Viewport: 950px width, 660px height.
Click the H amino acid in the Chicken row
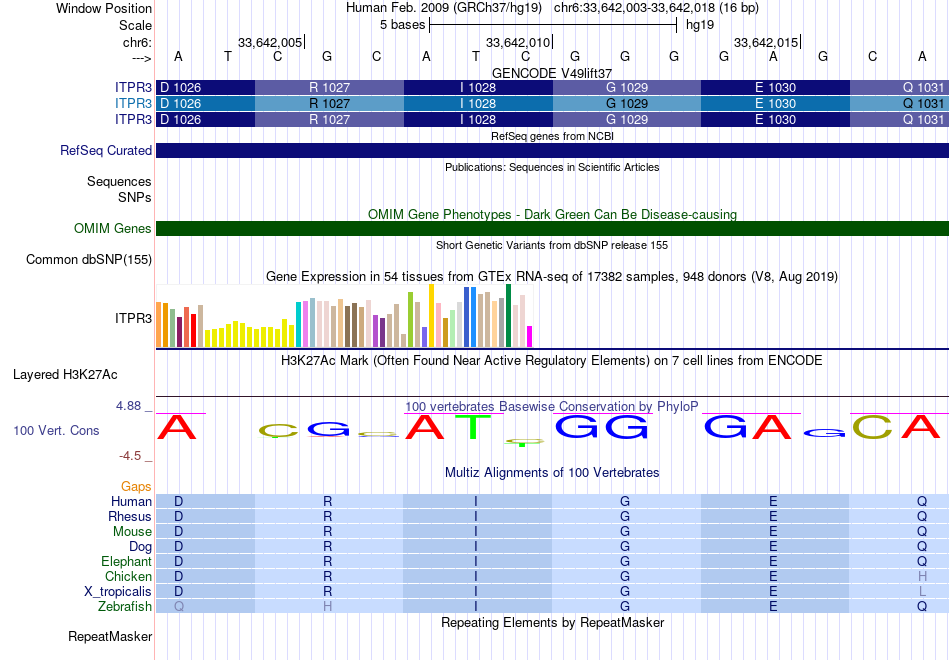[x=922, y=576]
